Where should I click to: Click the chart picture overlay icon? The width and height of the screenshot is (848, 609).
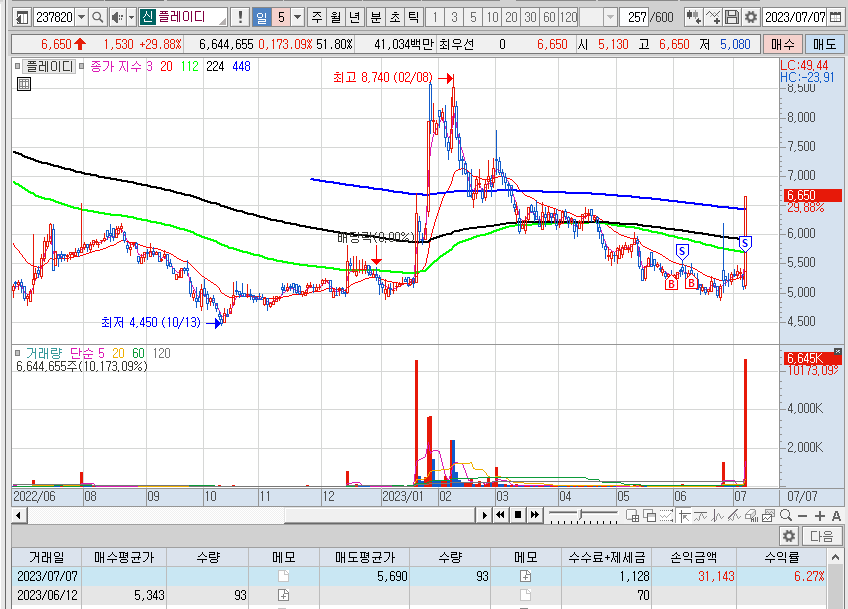pyautogui.click(x=768, y=515)
